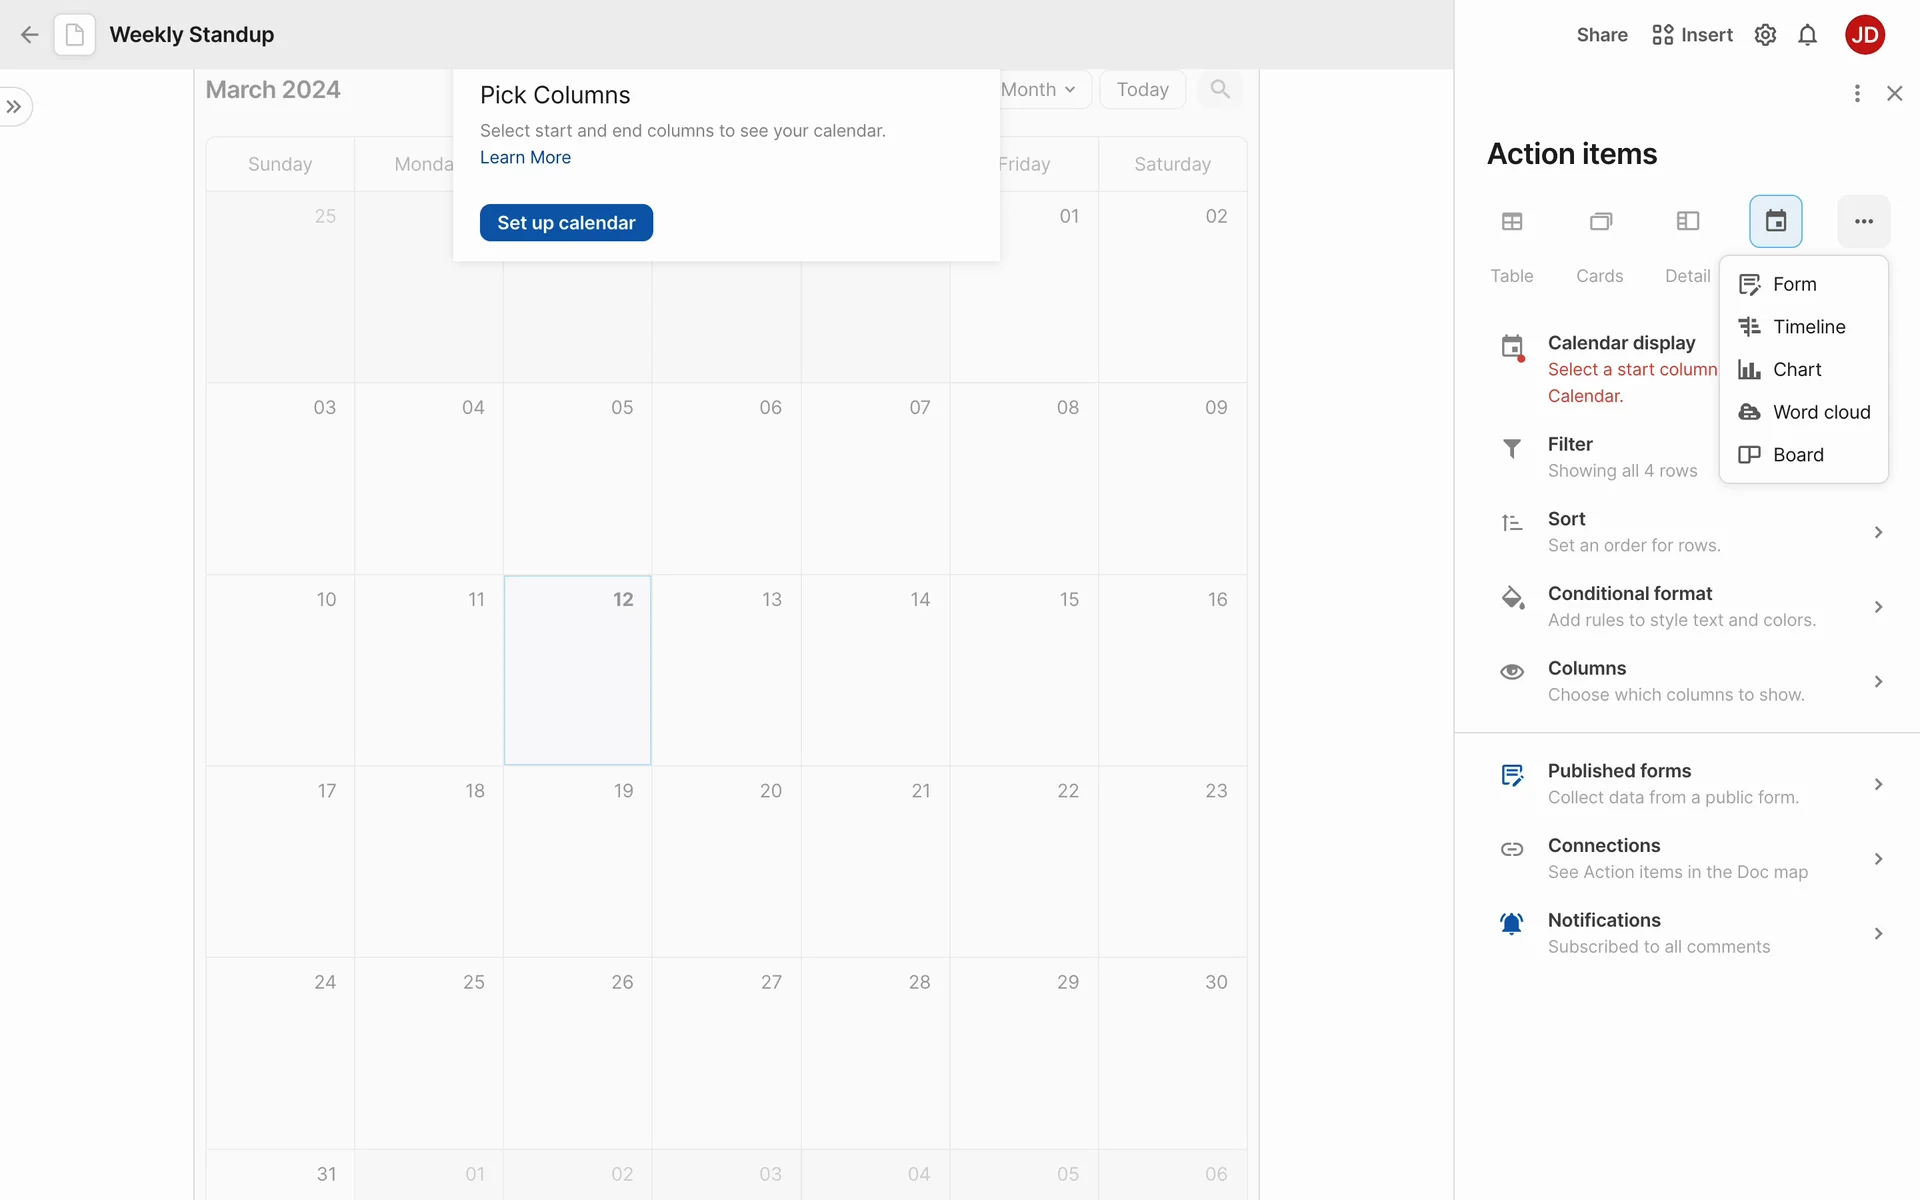
Task: Open the Month view dropdown
Action: click(x=1039, y=89)
